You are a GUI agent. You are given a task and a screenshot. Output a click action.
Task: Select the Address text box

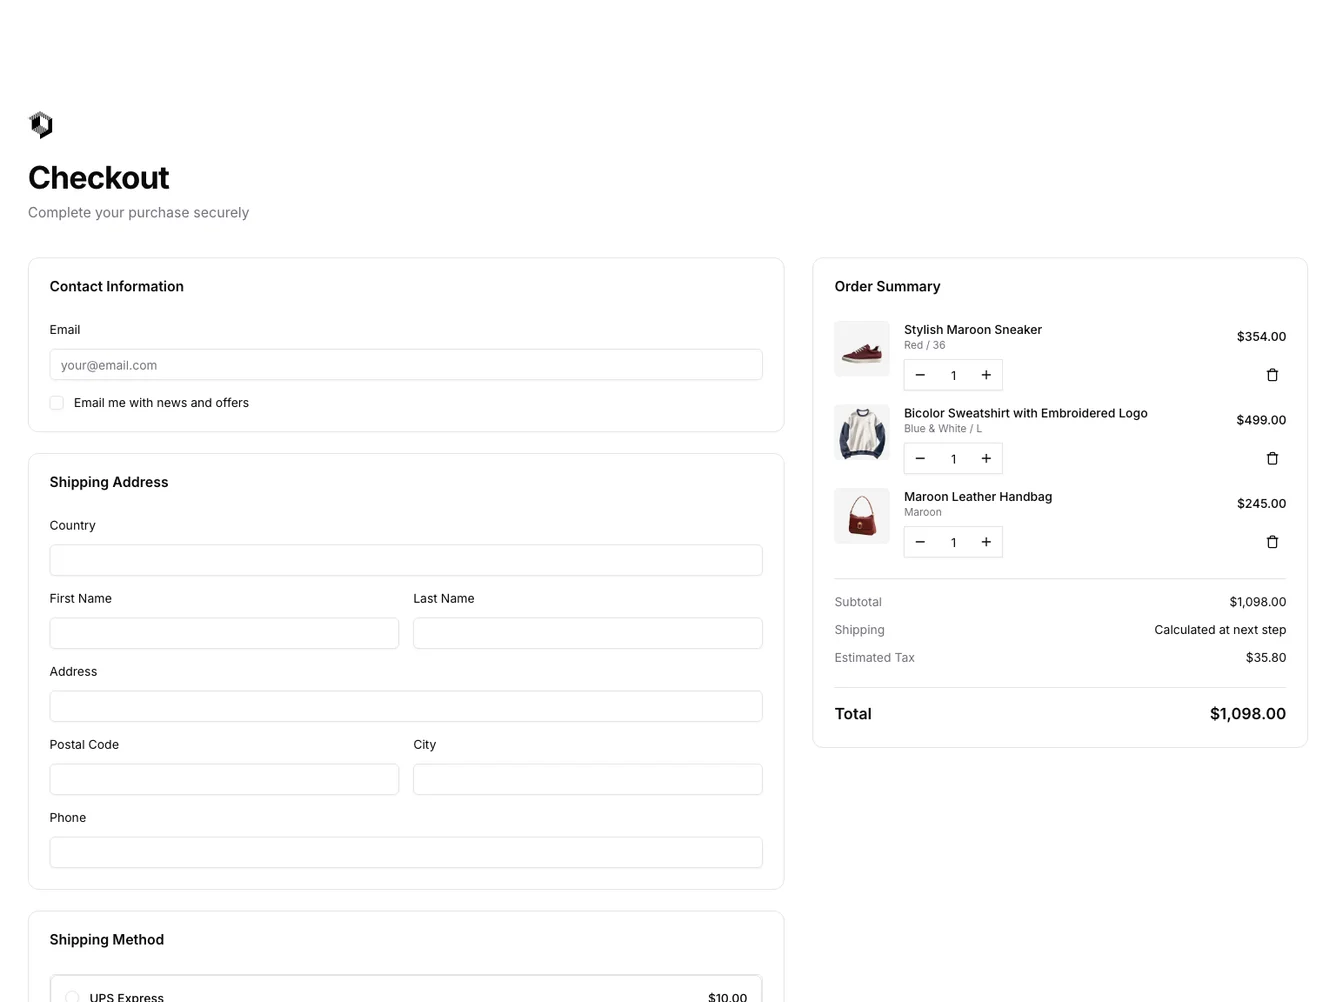(x=405, y=706)
